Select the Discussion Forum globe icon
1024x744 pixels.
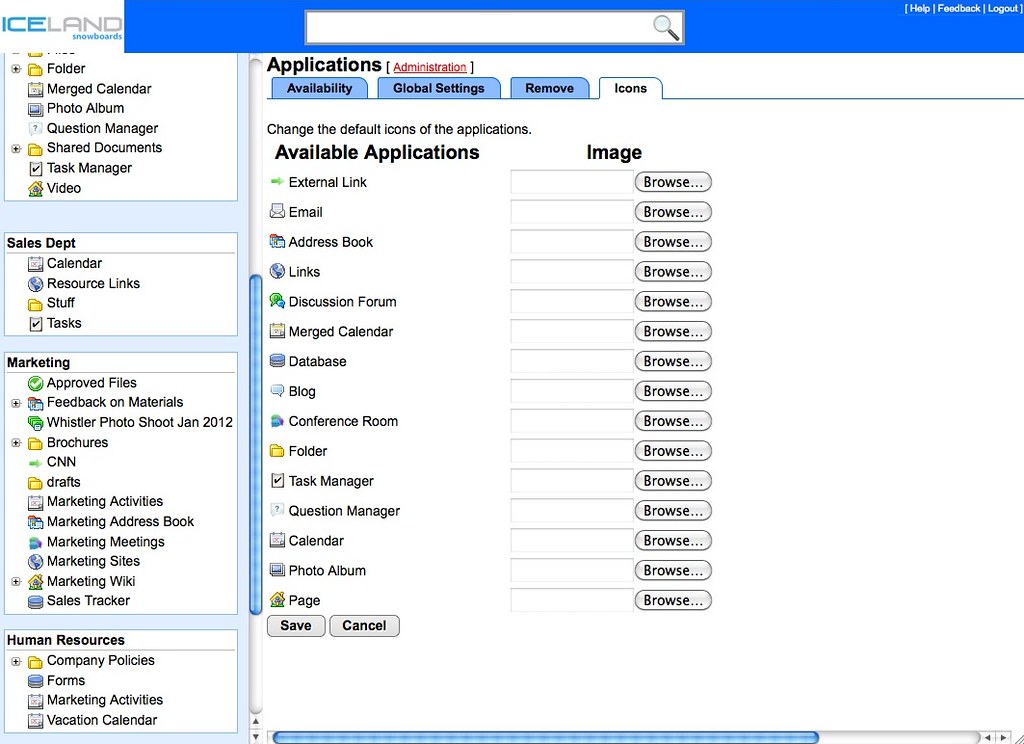click(x=275, y=301)
